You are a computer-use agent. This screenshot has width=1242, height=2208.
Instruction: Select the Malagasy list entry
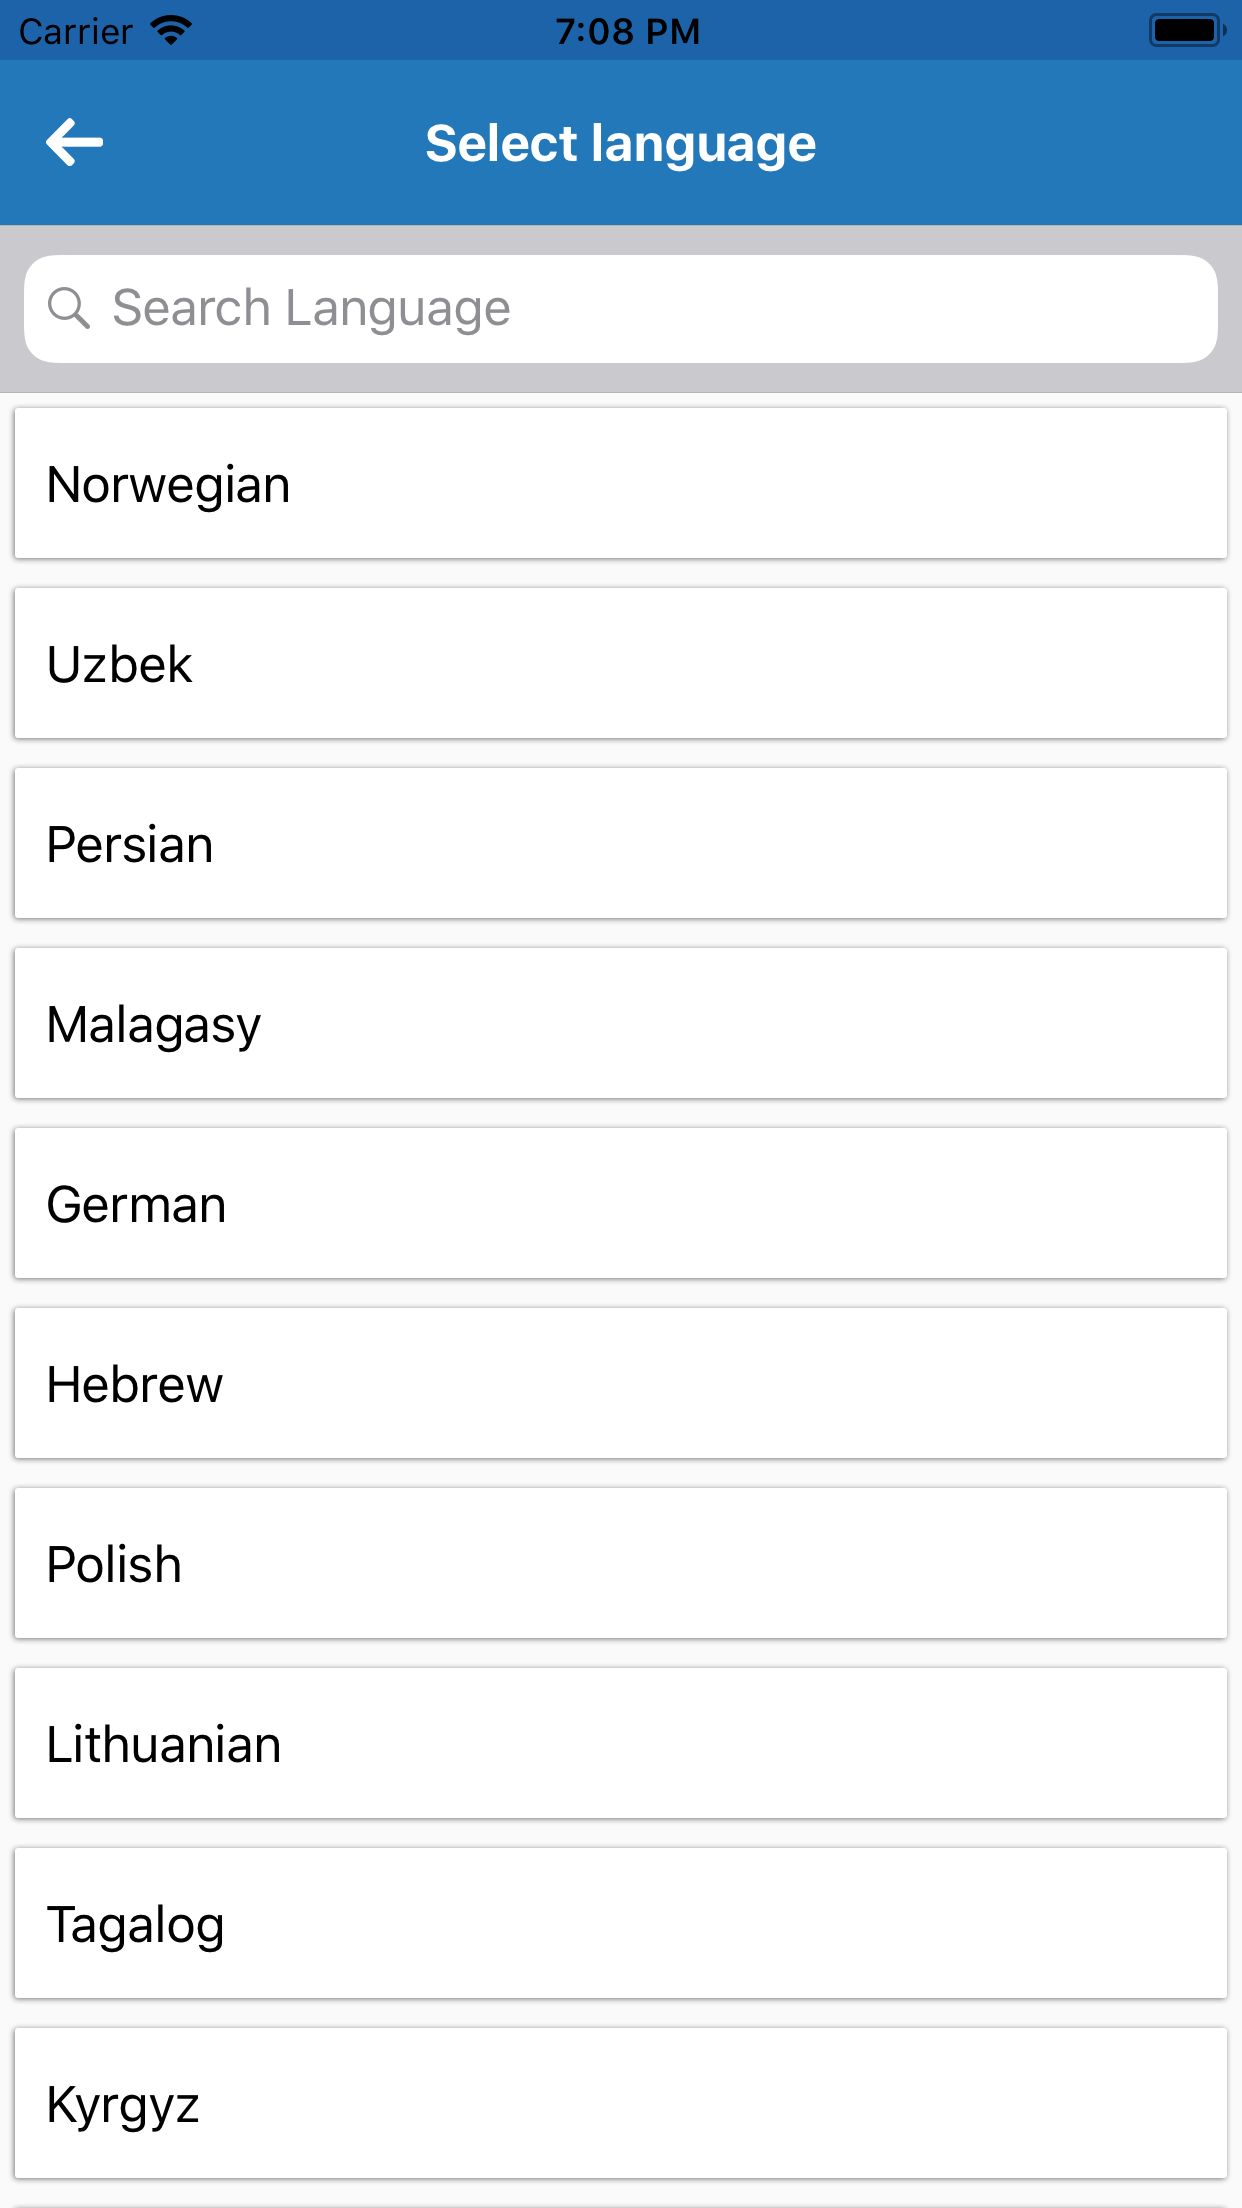click(620, 1024)
